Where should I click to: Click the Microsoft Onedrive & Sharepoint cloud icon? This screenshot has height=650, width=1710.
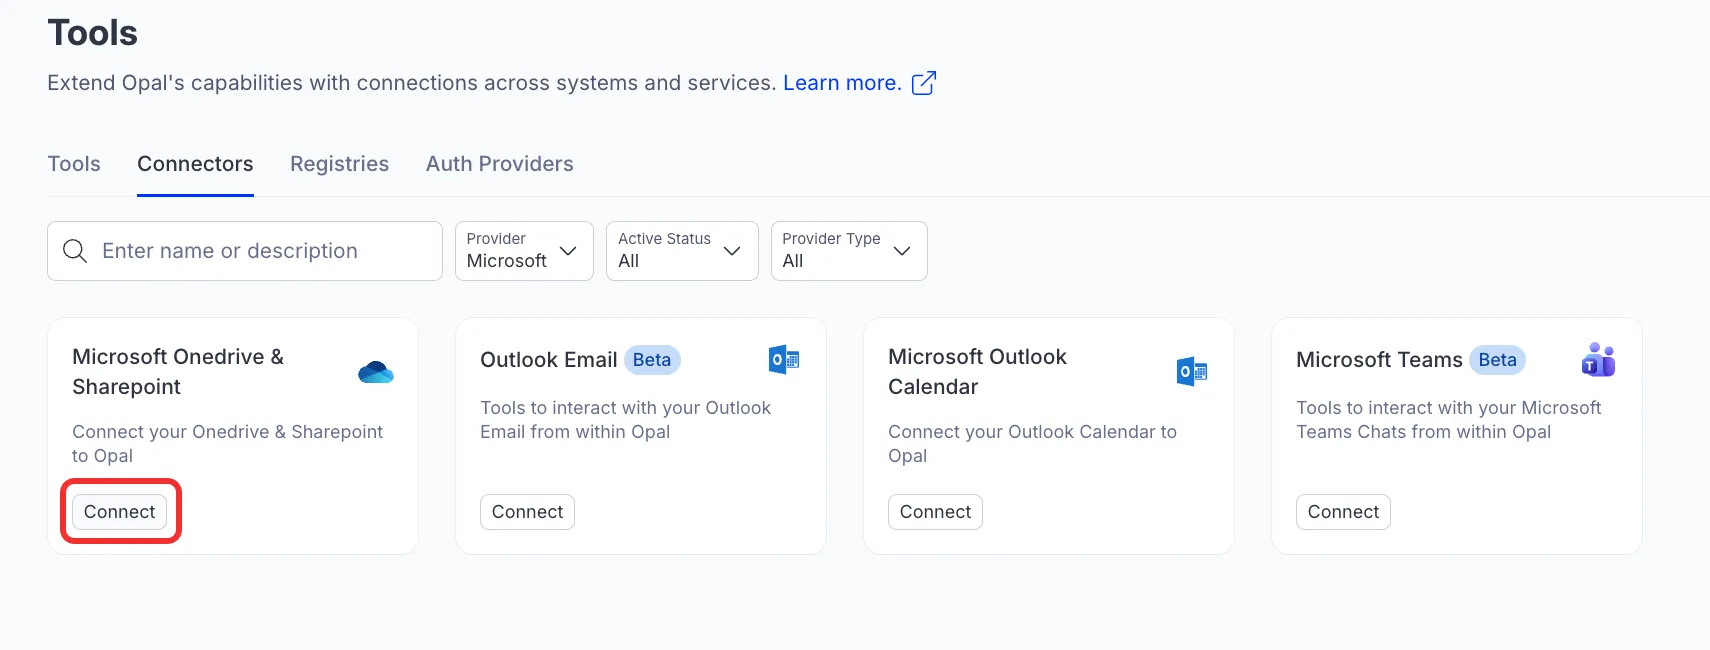point(376,372)
